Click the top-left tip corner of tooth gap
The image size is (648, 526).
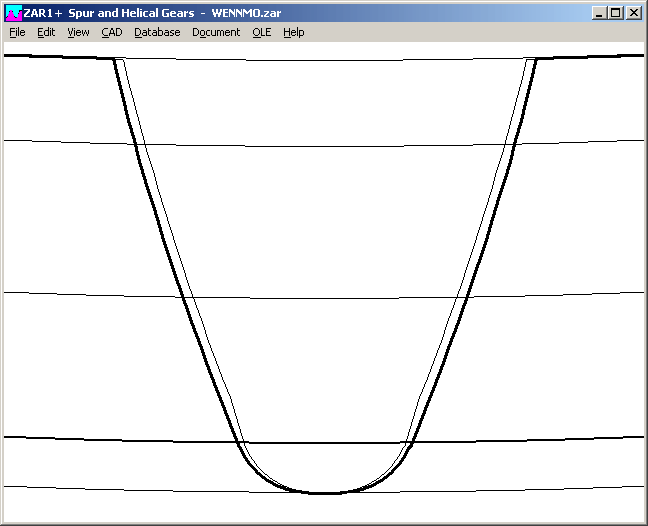[x=115, y=59]
